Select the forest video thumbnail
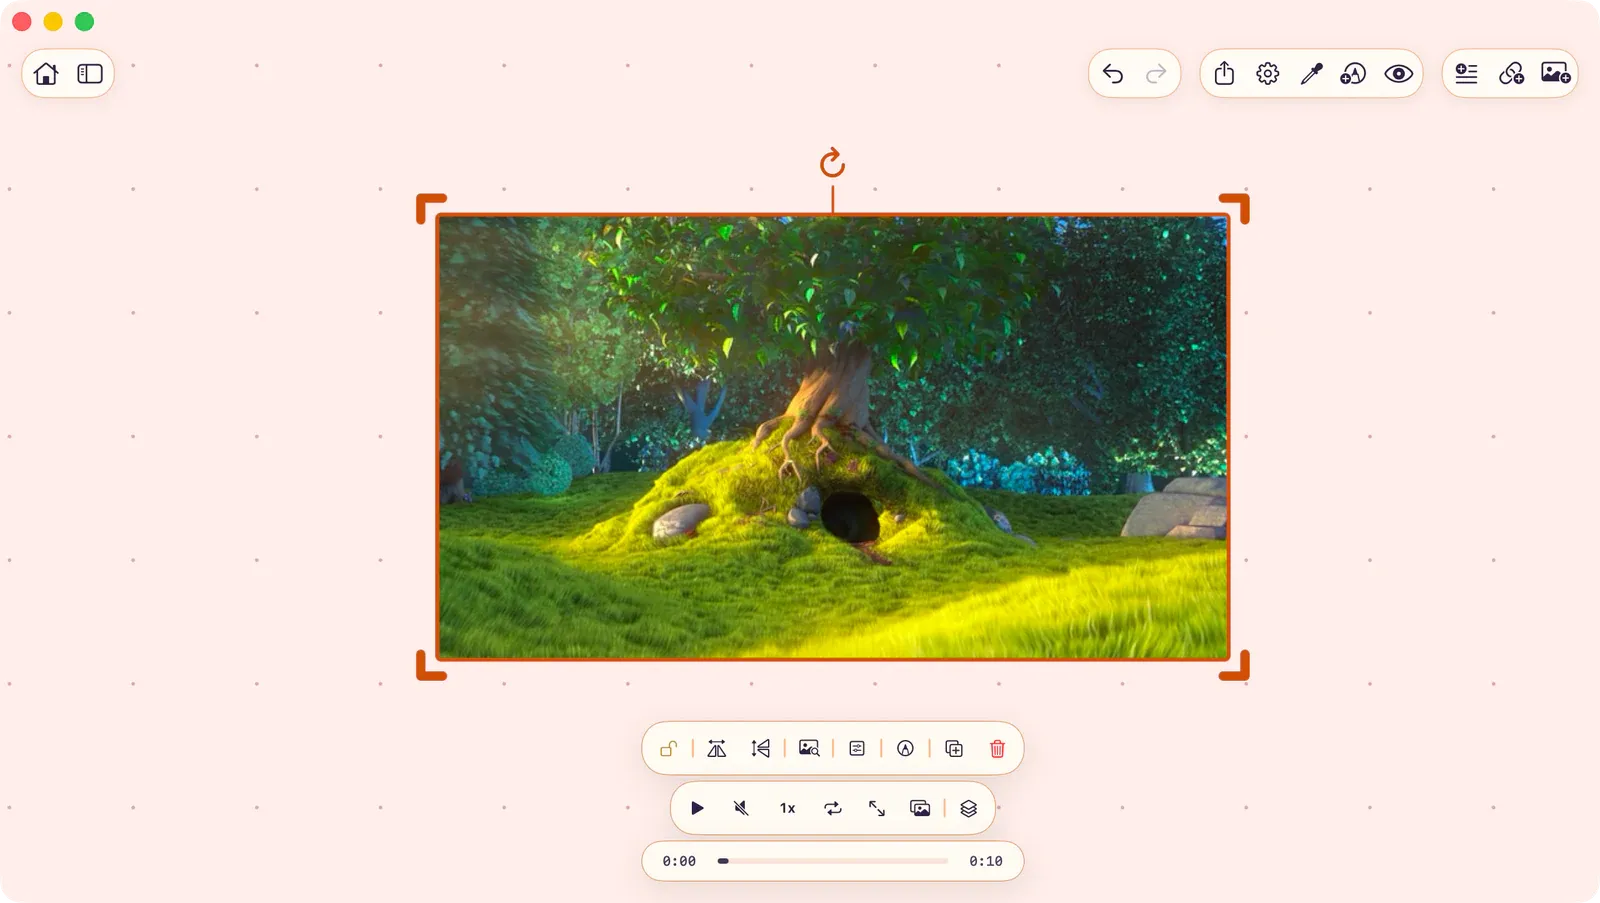 (832, 437)
